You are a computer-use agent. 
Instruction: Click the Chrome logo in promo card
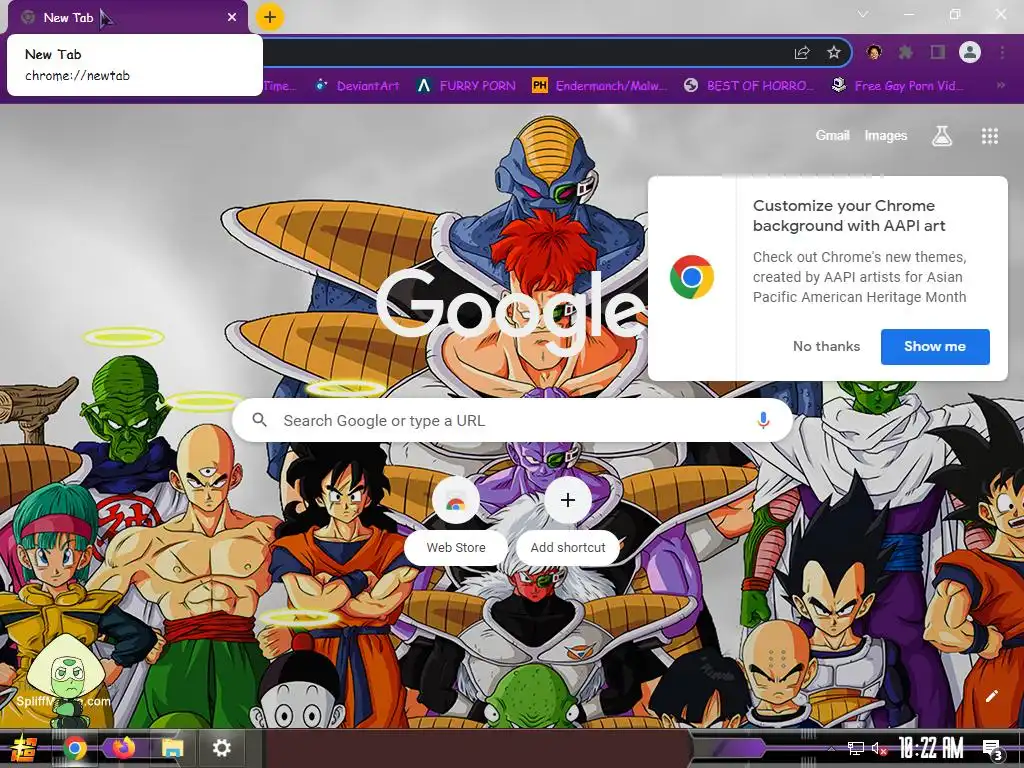coord(692,277)
